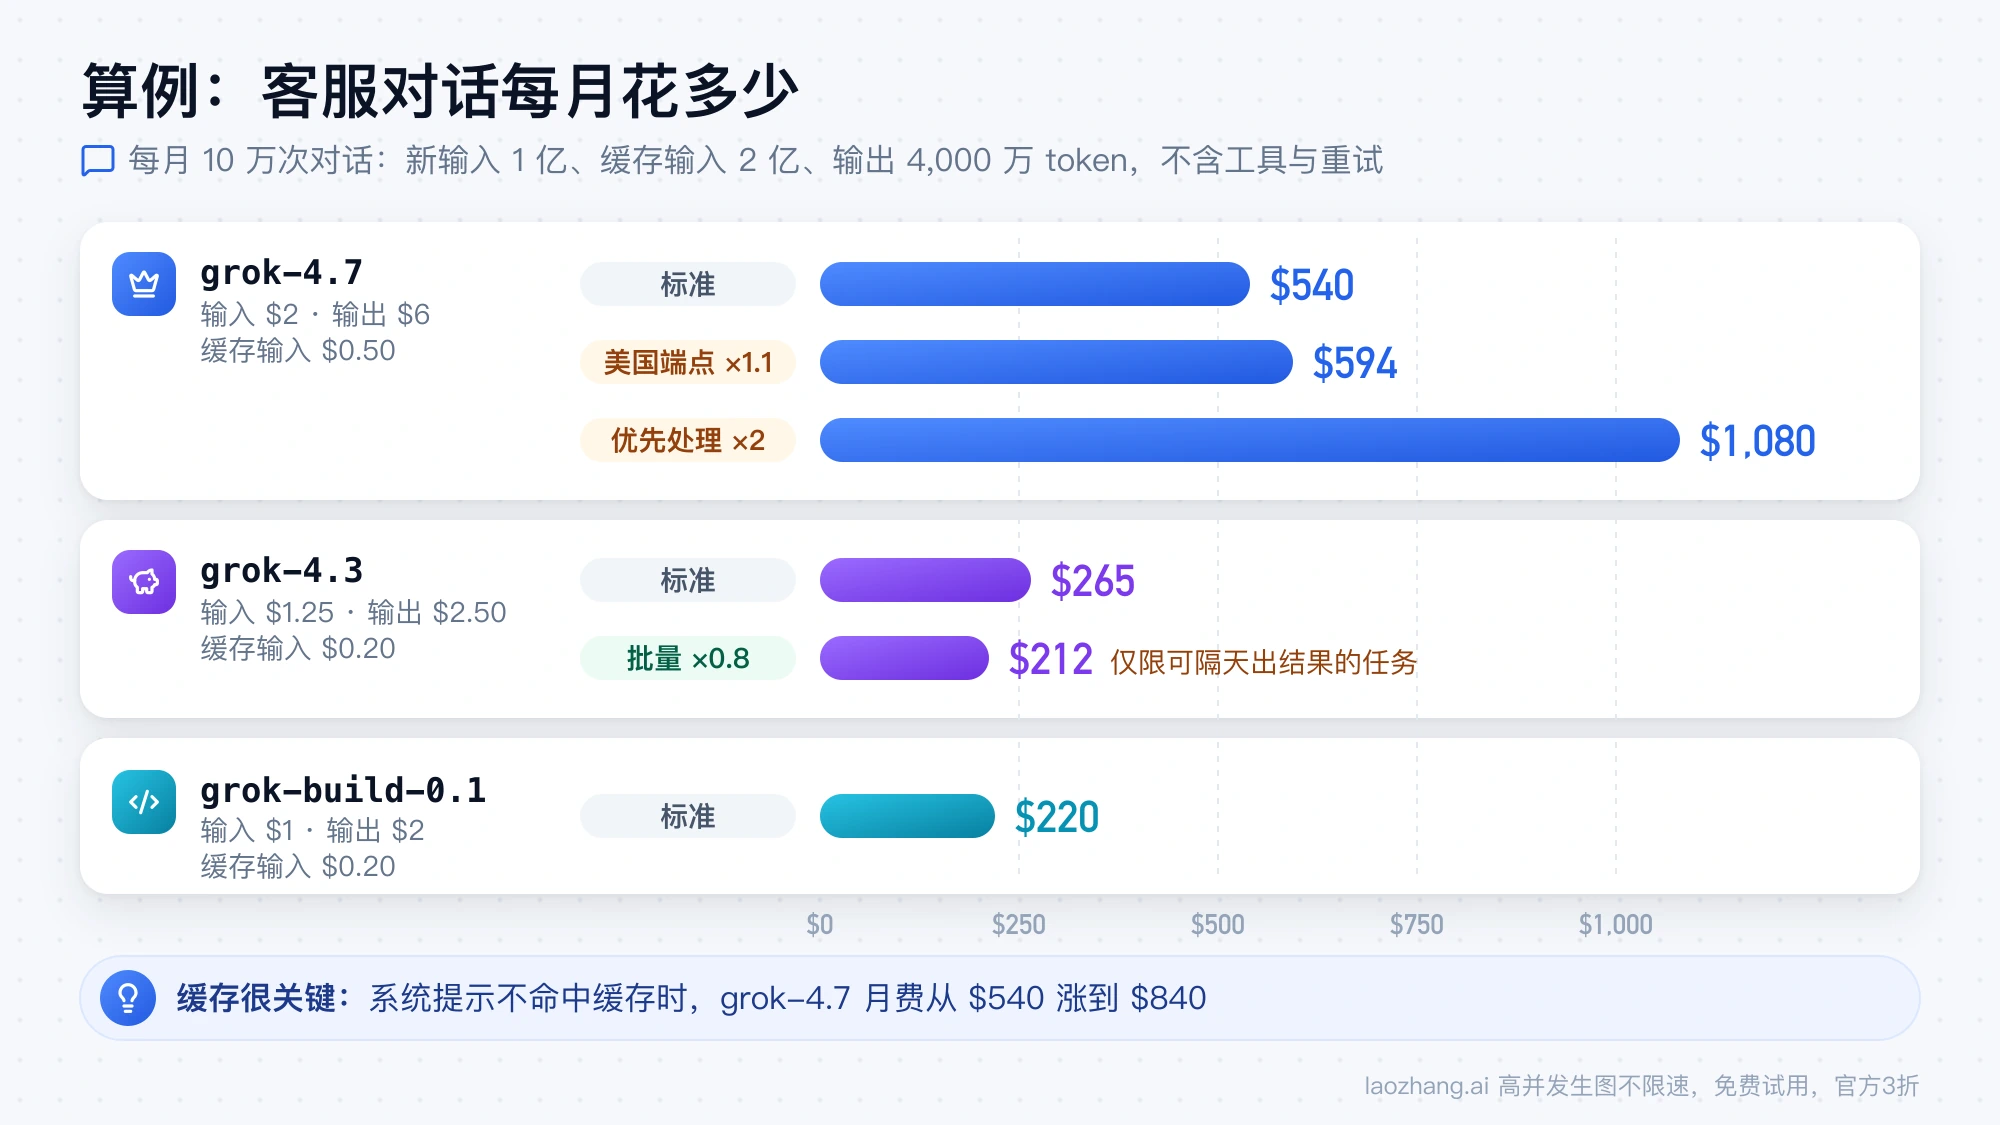Click the $540 value label
The image size is (2000, 1125).
pyautogui.click(x=1312, y=285)
